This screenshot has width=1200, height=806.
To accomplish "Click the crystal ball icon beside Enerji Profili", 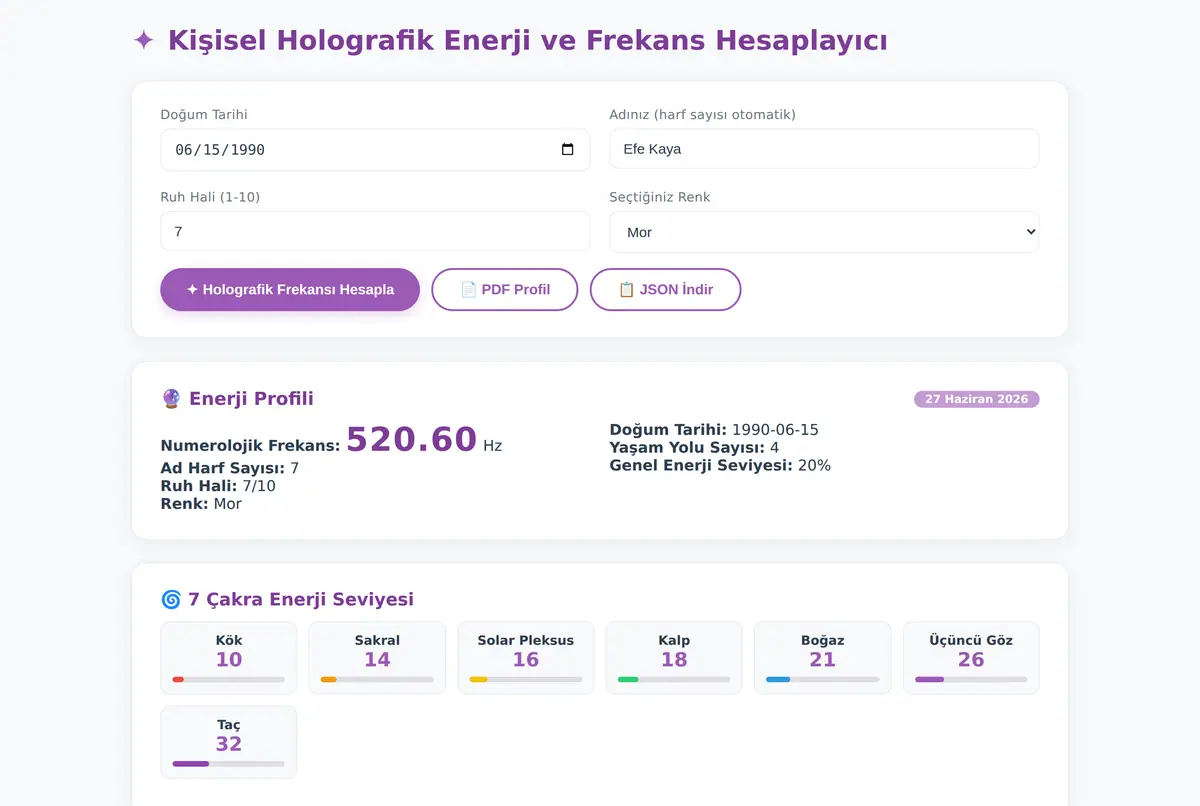I will pyautogui.click(x=171, y=399).
